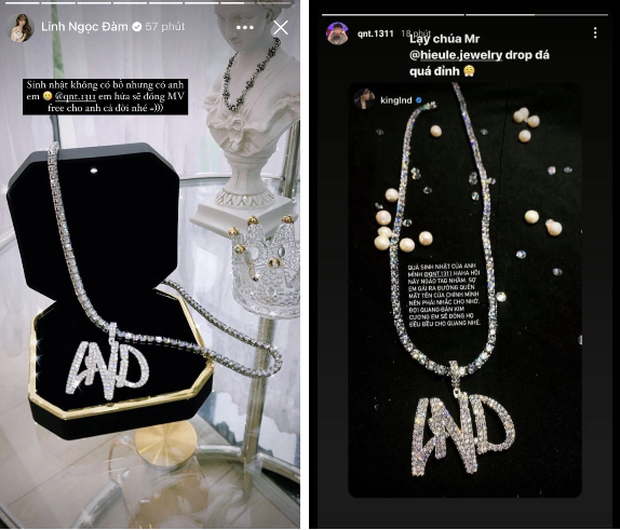Click the verified badge beside Linh Ngọc Đàm

(x=137, y=27)
